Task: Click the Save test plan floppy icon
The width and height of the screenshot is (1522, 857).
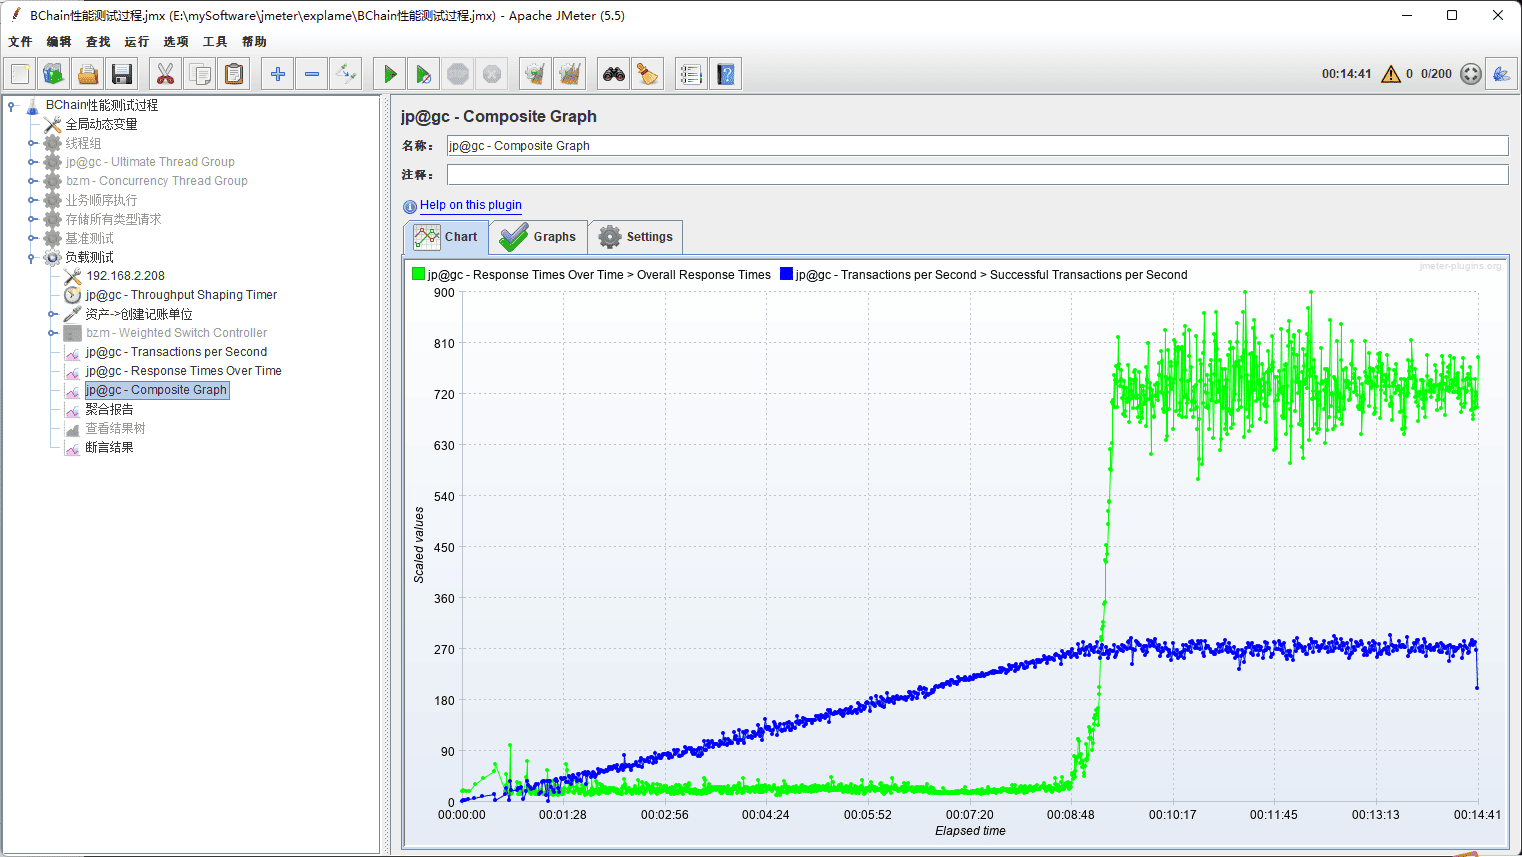Action: point(122,74)
